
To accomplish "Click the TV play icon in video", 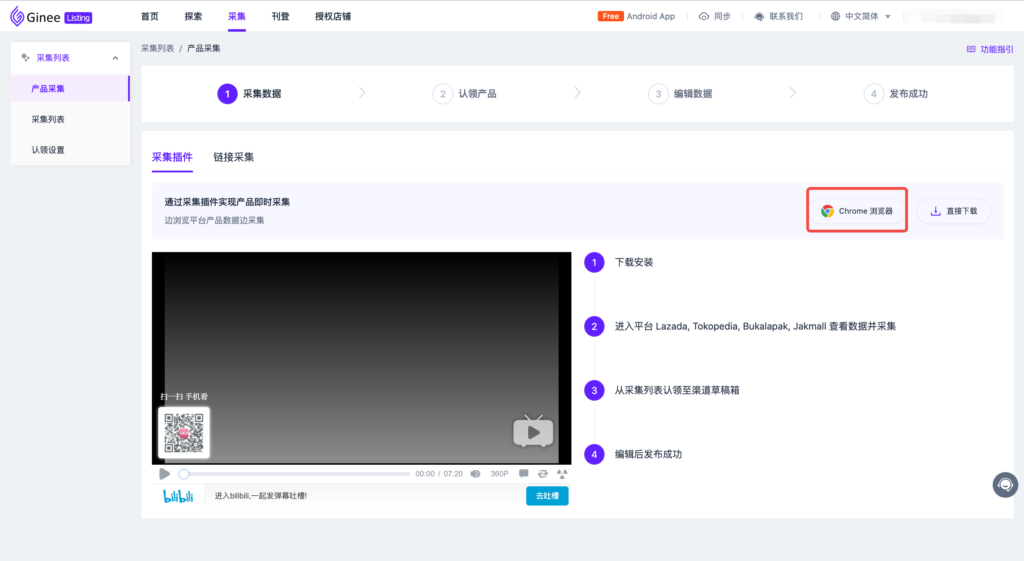I will point(534,431).
